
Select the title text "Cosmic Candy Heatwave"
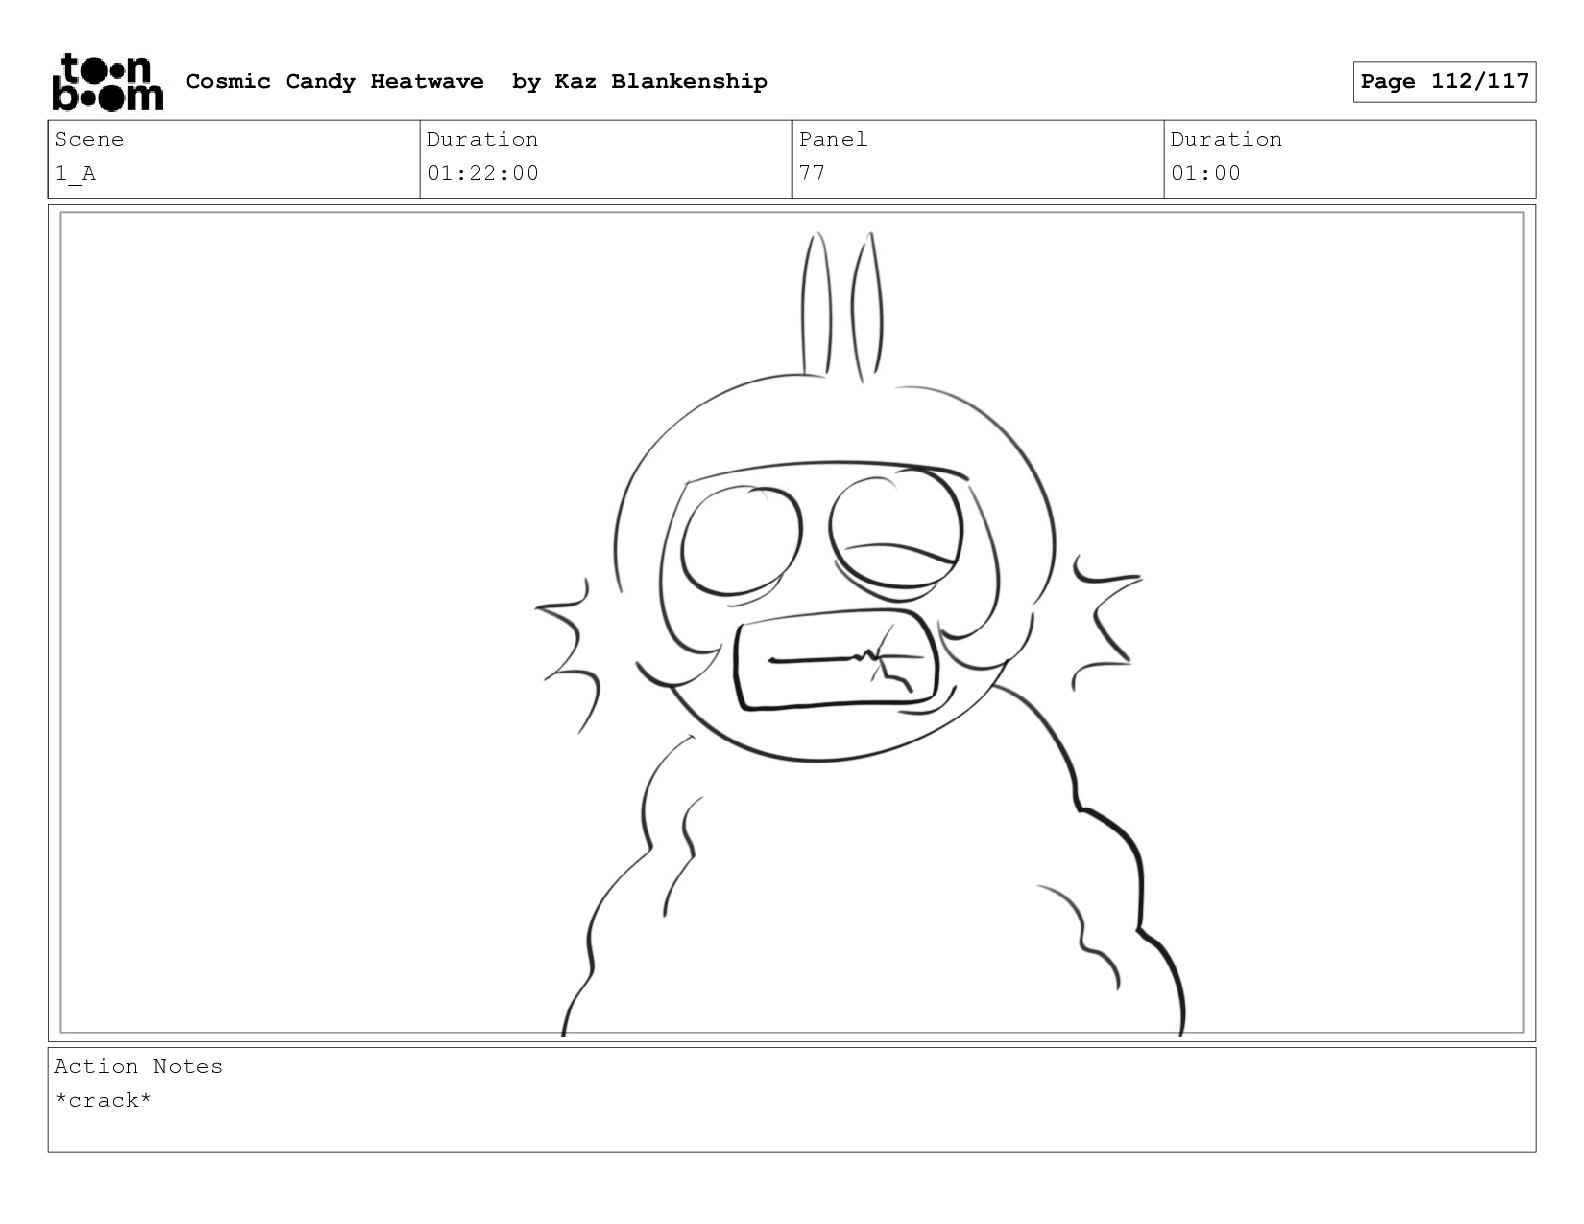334,82
